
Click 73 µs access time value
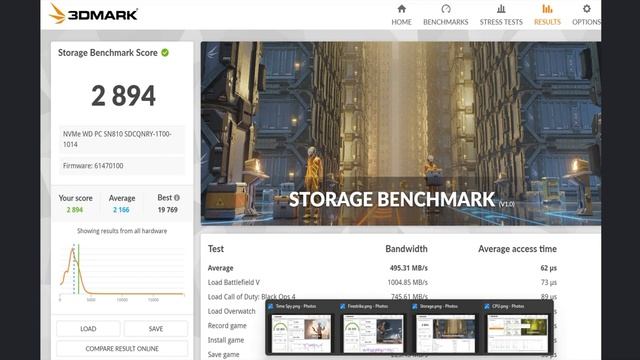pyautogui.click(x=549, y=282)
